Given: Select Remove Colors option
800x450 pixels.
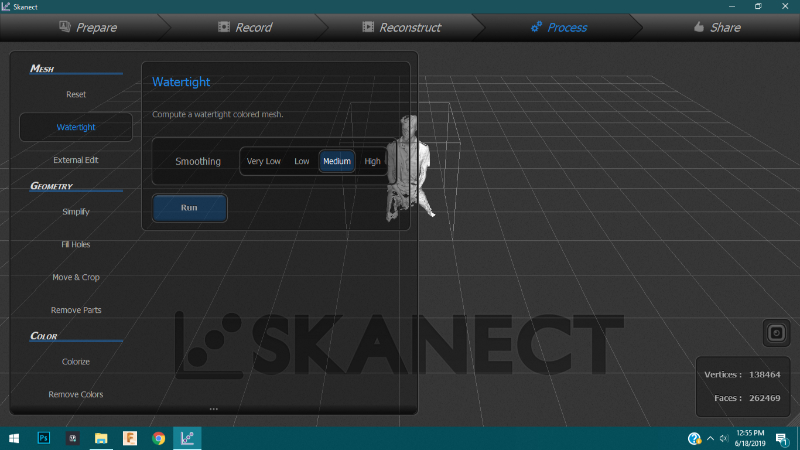Looking at the screenshot, I should (x=76, y=394).
